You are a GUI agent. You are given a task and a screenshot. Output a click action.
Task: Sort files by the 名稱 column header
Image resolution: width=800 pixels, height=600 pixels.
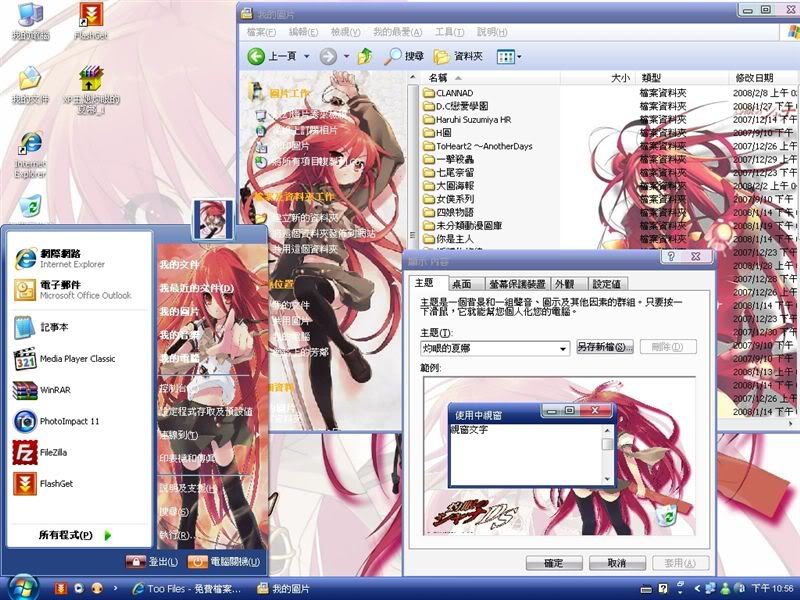[x=489, y=78]
